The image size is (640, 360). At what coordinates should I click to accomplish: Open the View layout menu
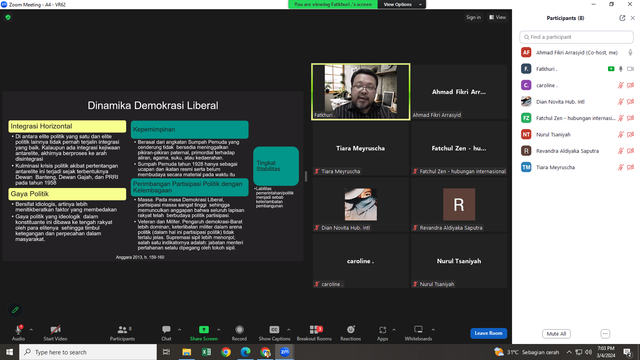(498, 18)
